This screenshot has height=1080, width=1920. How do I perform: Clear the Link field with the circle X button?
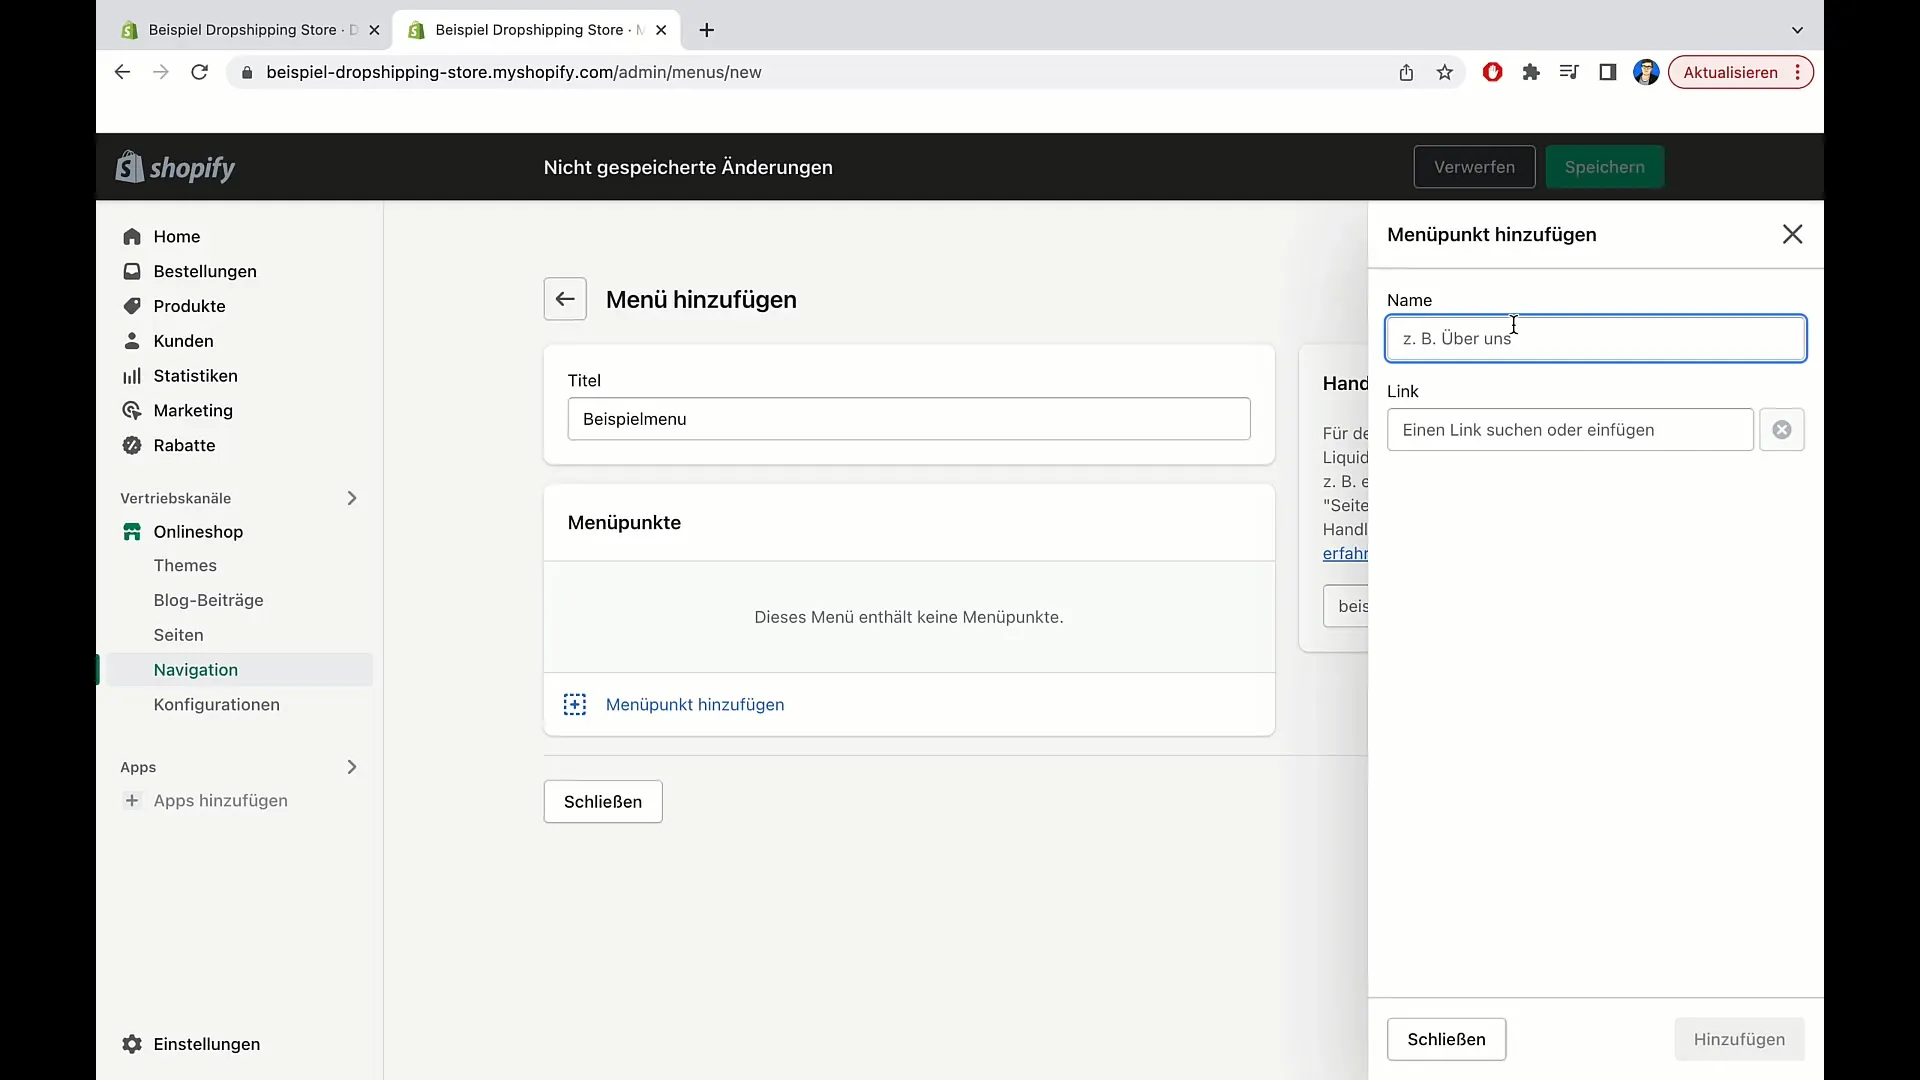(1782, 430)
